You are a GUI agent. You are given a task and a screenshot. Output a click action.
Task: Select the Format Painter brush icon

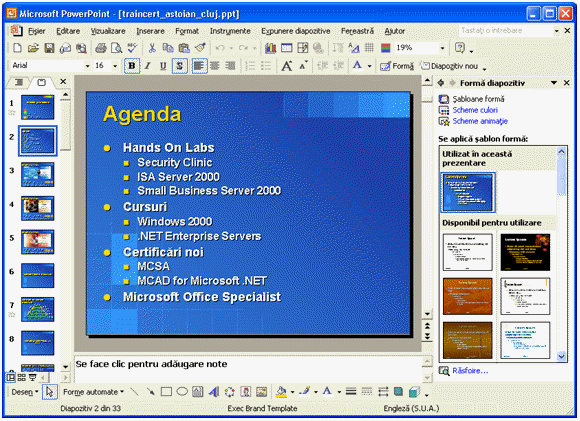[x=200, y=48]
